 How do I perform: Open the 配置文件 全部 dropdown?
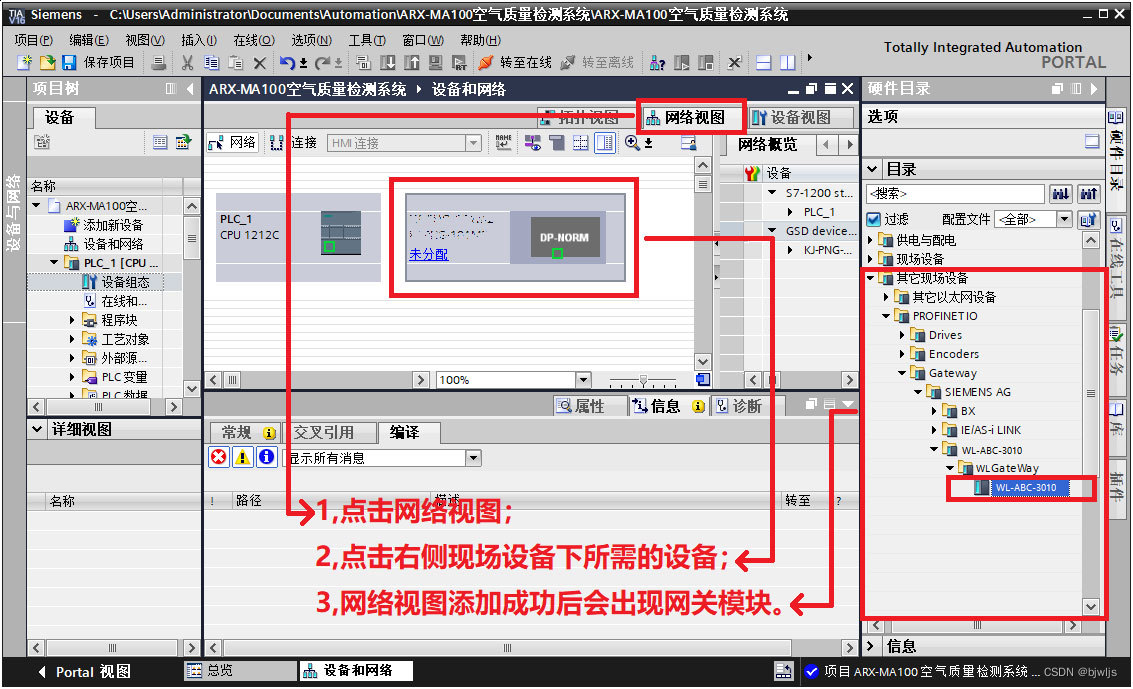point(1064,219)
